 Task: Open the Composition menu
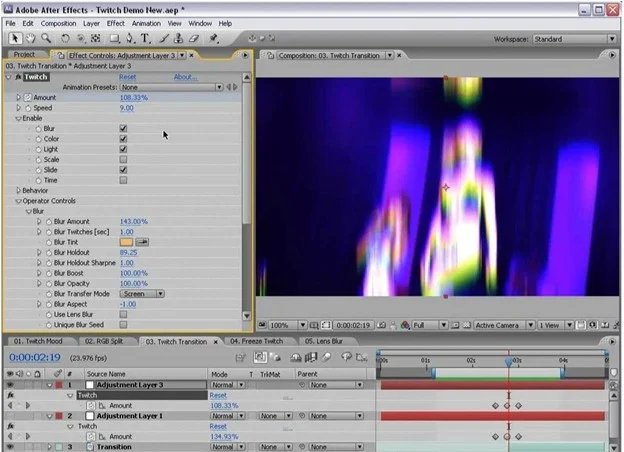(58, 23)
